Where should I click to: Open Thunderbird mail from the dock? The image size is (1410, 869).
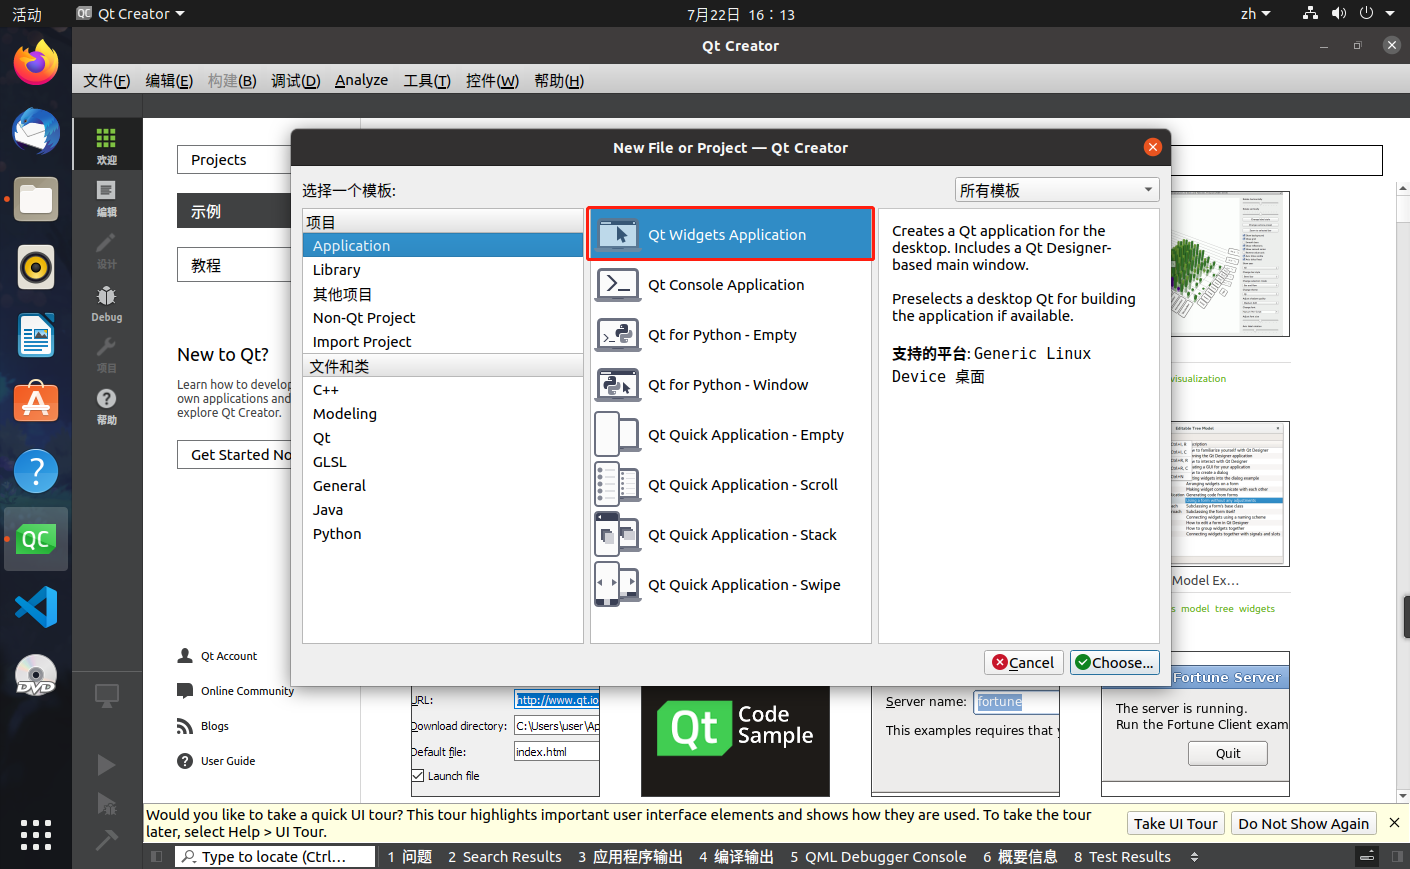(36, 132)
